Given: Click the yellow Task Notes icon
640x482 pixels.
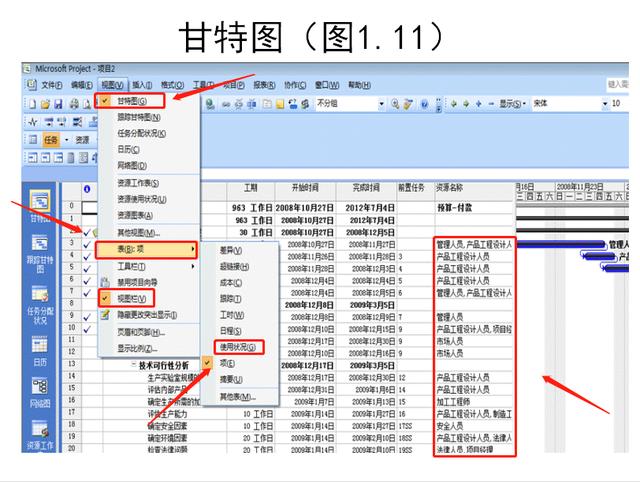Looking at the screenshot, I should (x=280, y=104).
